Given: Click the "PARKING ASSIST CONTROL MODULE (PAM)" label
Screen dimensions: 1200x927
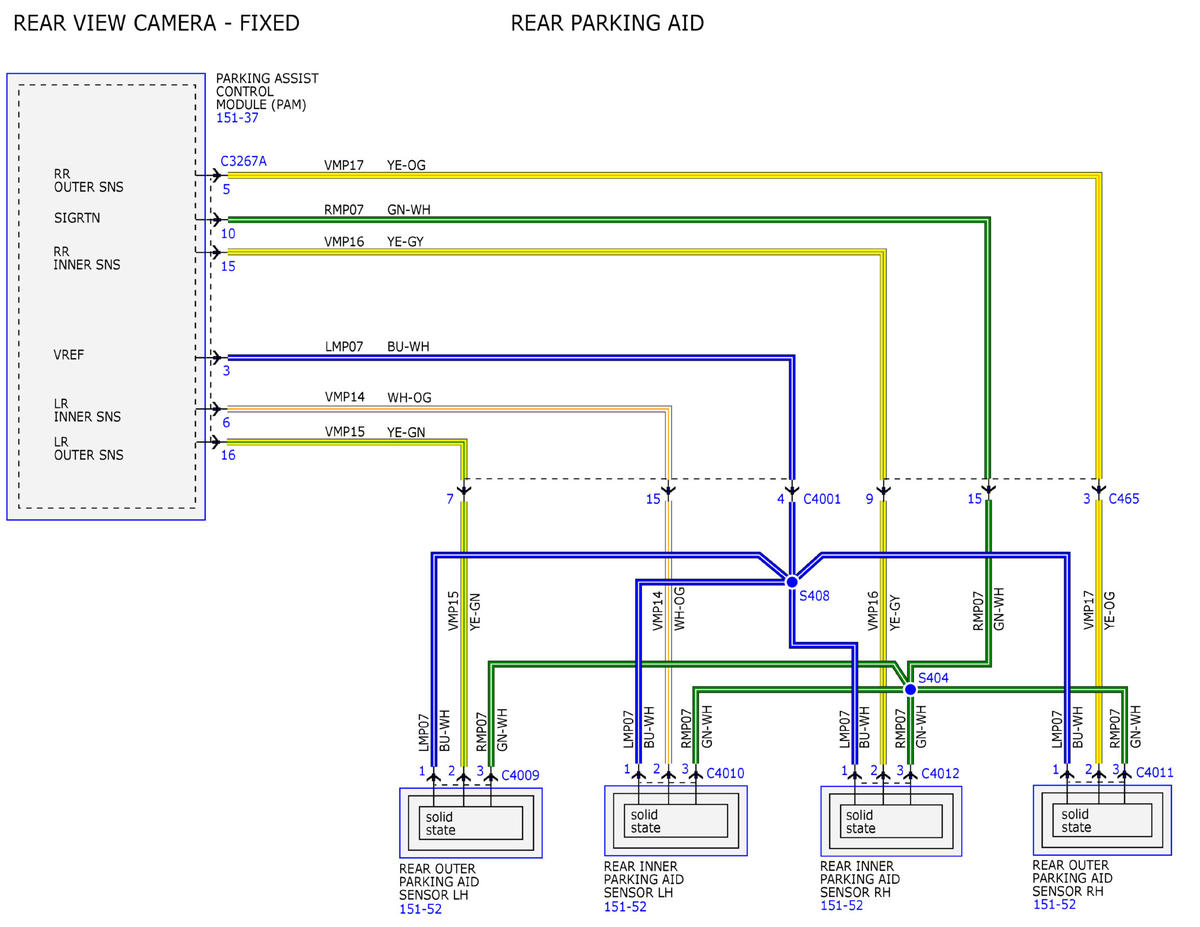Looking at the screenshot, I should [267, 91].
